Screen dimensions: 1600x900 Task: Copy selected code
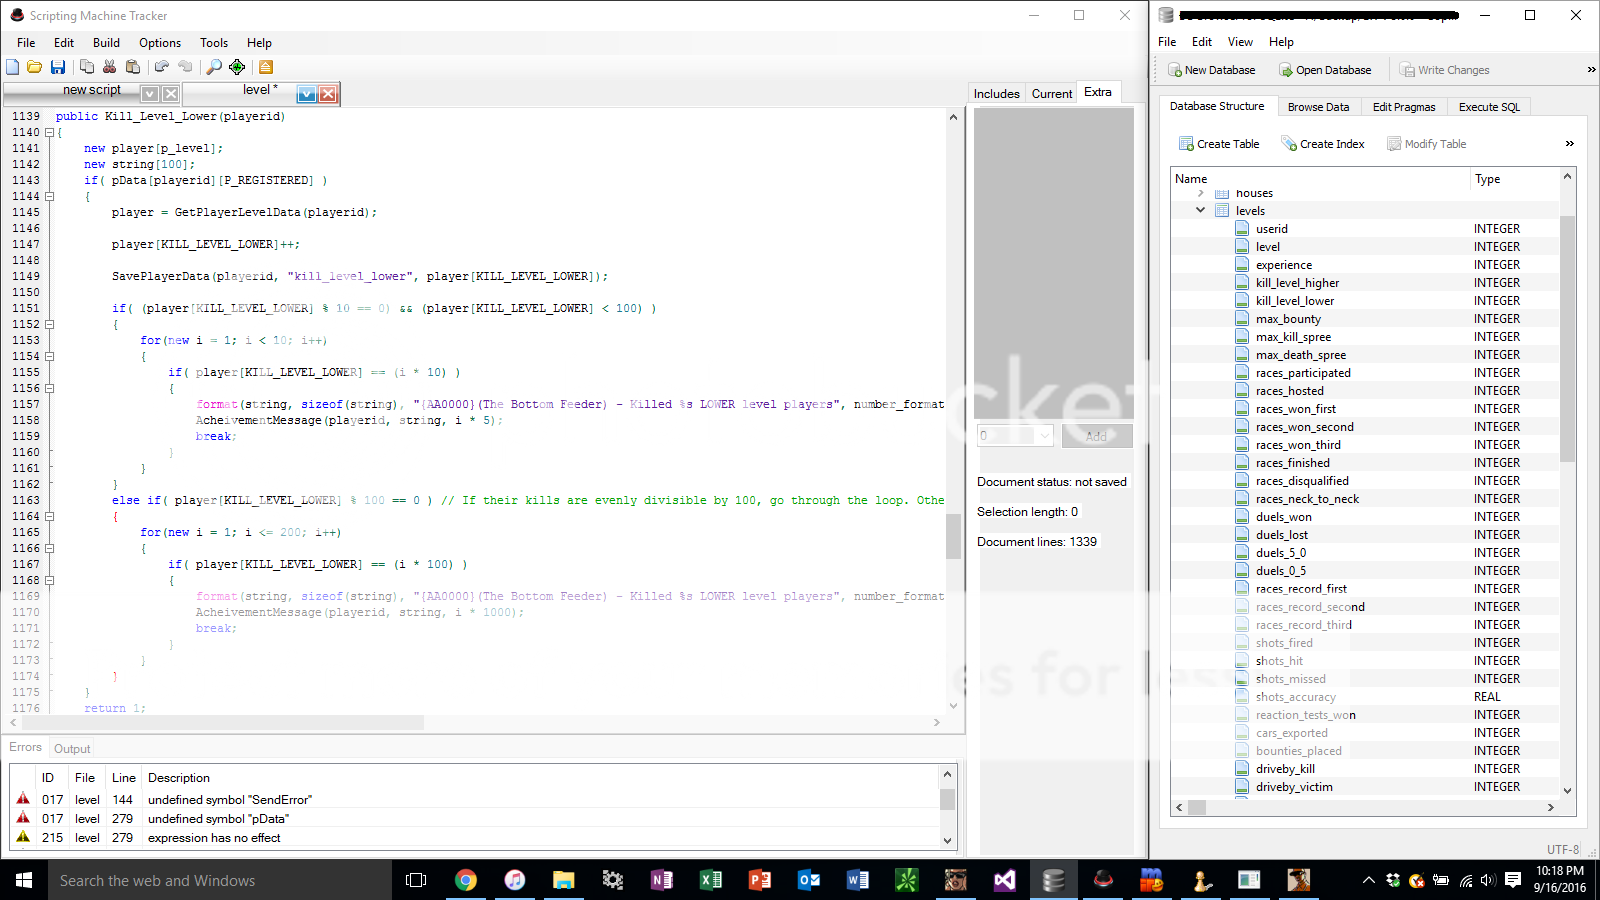click(x=87, y=67)
